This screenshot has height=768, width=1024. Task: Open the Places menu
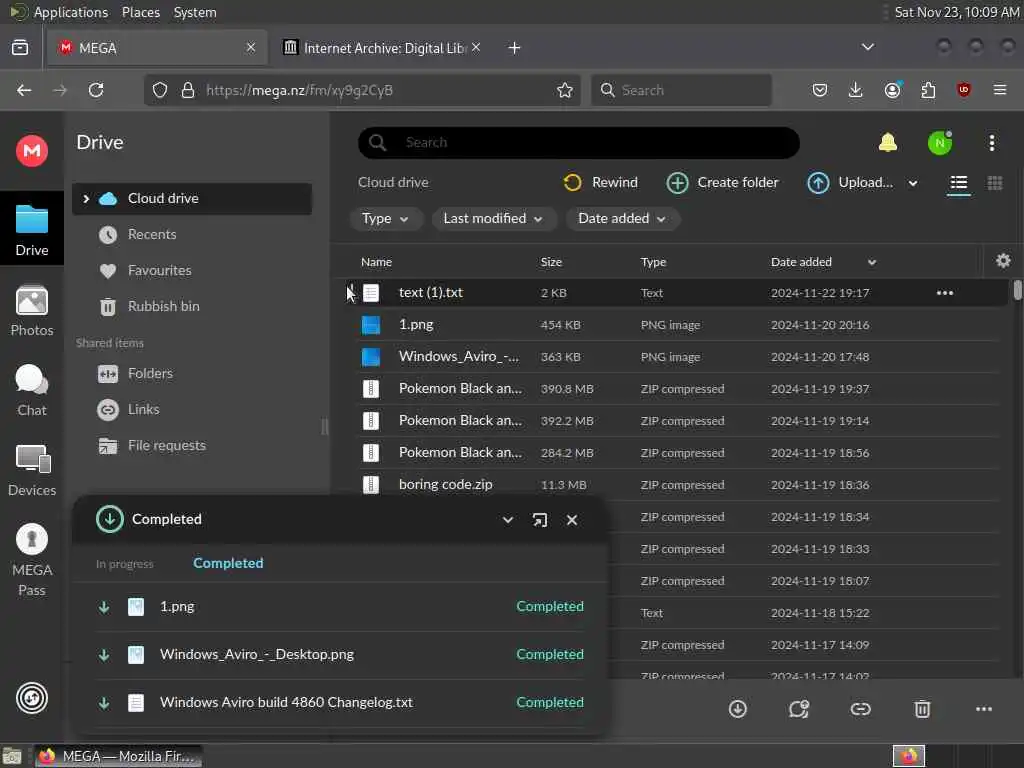pos(140,12)
